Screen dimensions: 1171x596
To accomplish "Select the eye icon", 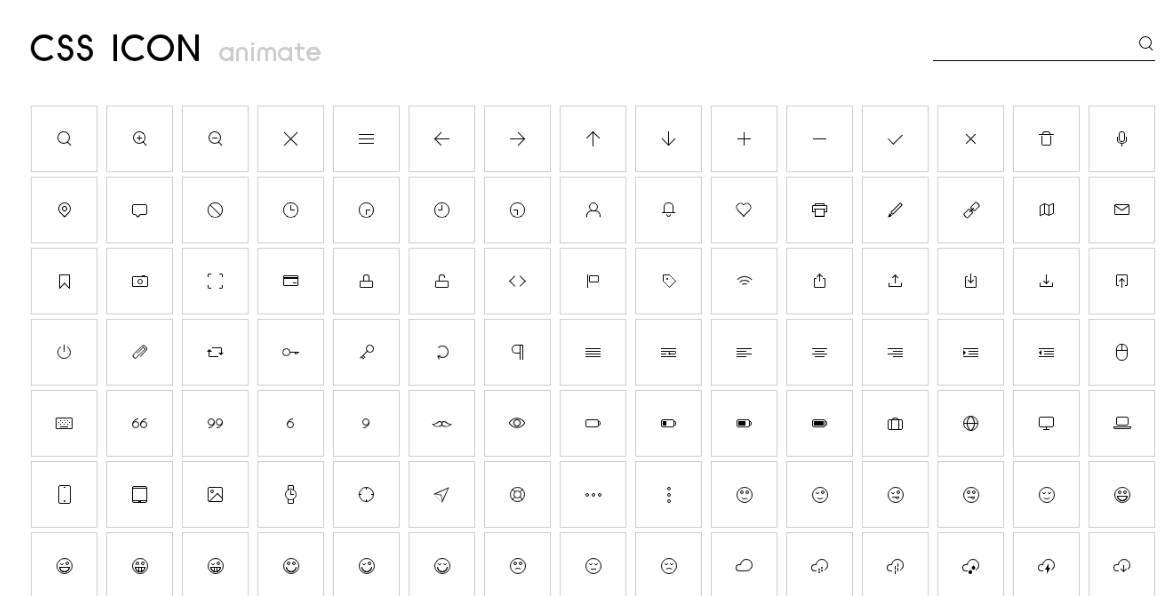I will pyautogui.click(x=517, y=423).
